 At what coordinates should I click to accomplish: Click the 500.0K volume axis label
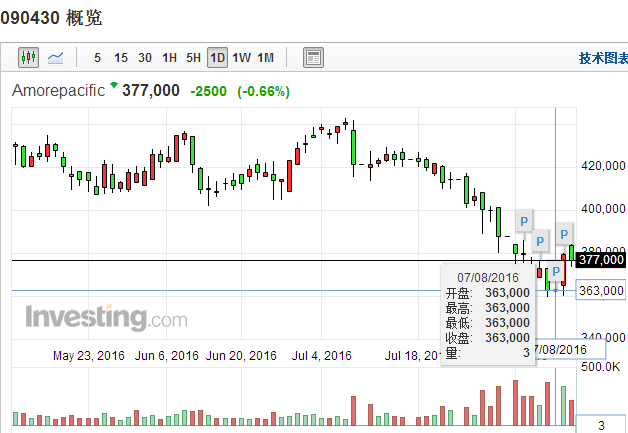point(600,366)
